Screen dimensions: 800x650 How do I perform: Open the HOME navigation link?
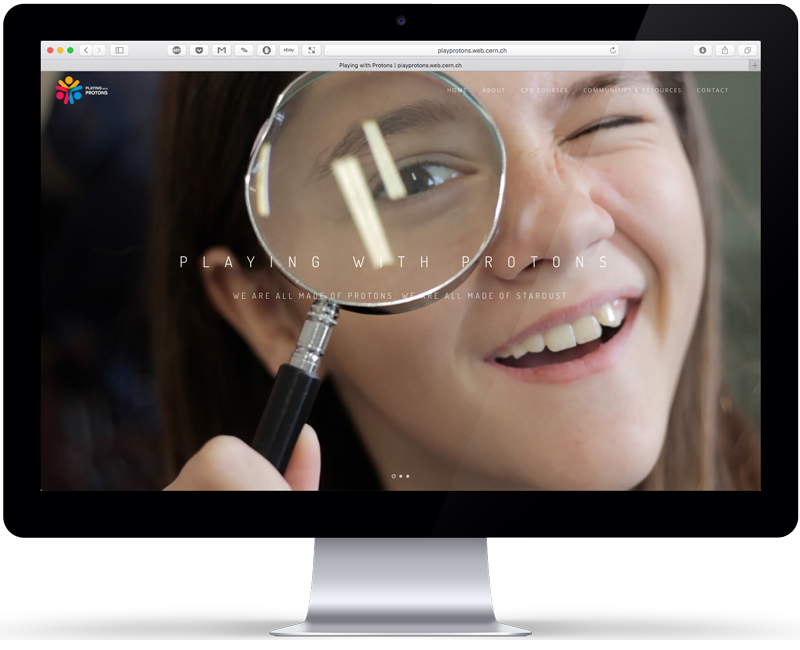click(457, 91)
